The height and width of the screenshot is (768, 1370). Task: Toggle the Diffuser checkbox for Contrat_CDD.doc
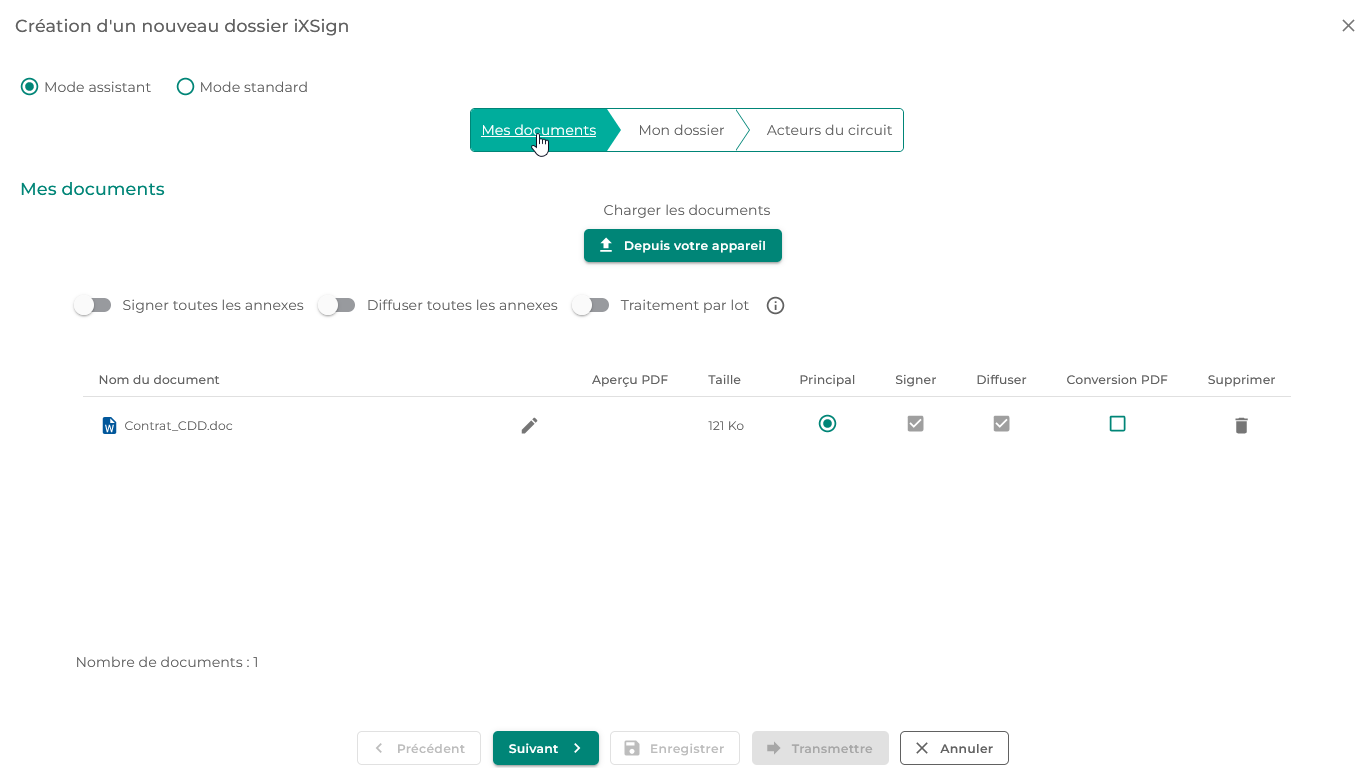pyautogui.click(x=1001, y=424)
